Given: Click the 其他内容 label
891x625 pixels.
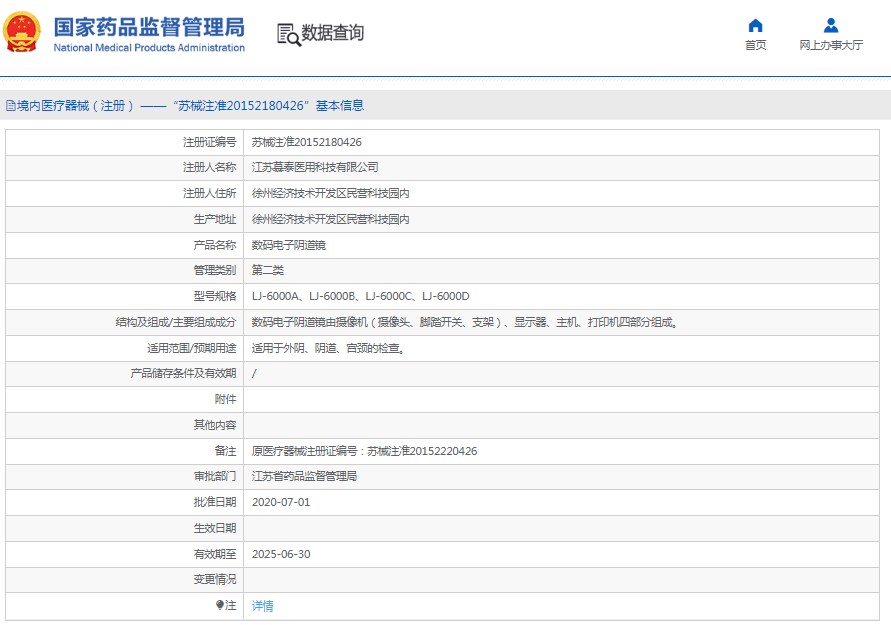Looking at the screenshot, I should pyautogui.click(x=214, y=424).
